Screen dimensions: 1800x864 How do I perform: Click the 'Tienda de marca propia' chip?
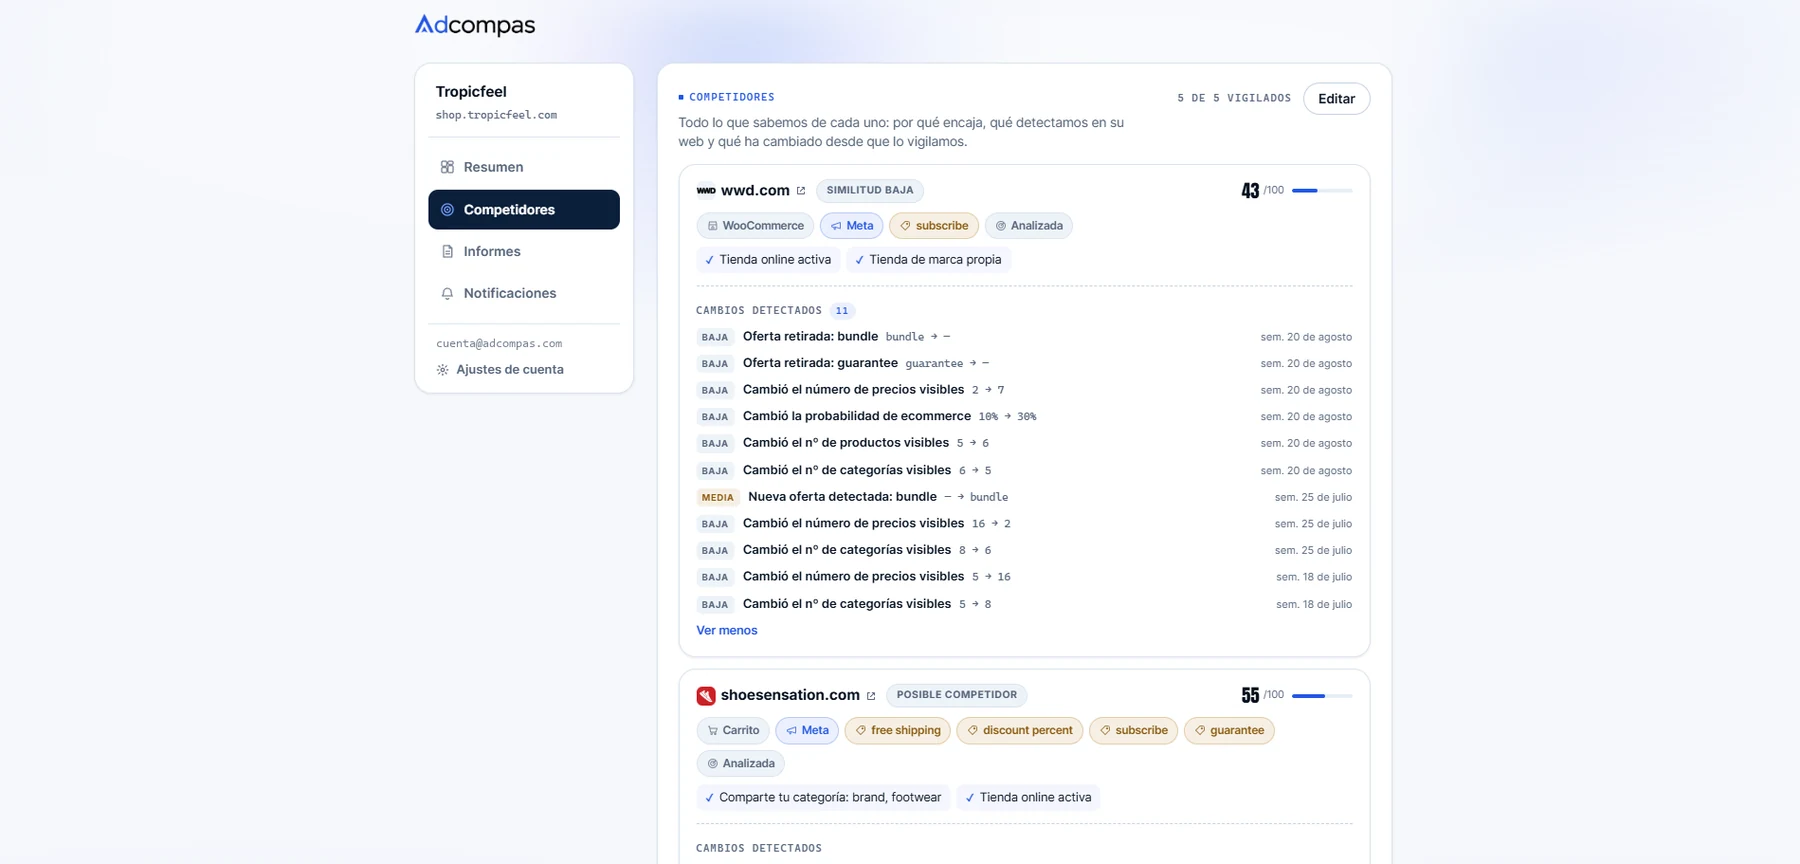pyautogui.click(x=929, y=260)
